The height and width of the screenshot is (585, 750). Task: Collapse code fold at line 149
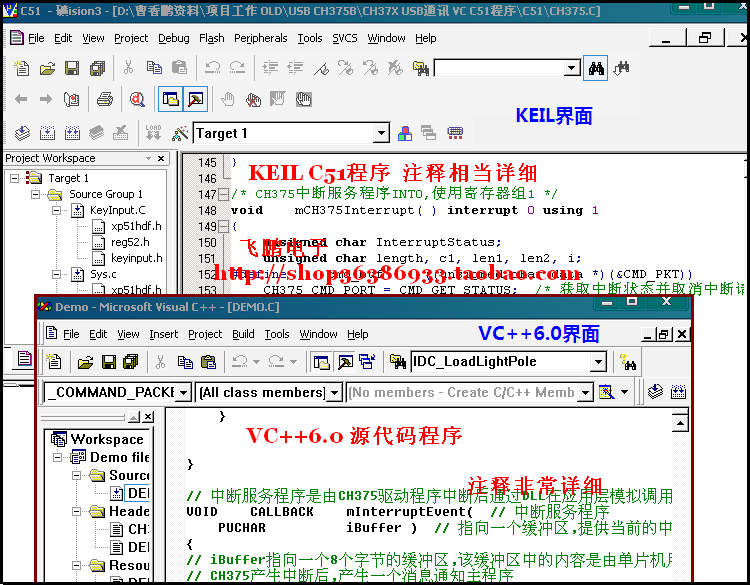(223, 226)
